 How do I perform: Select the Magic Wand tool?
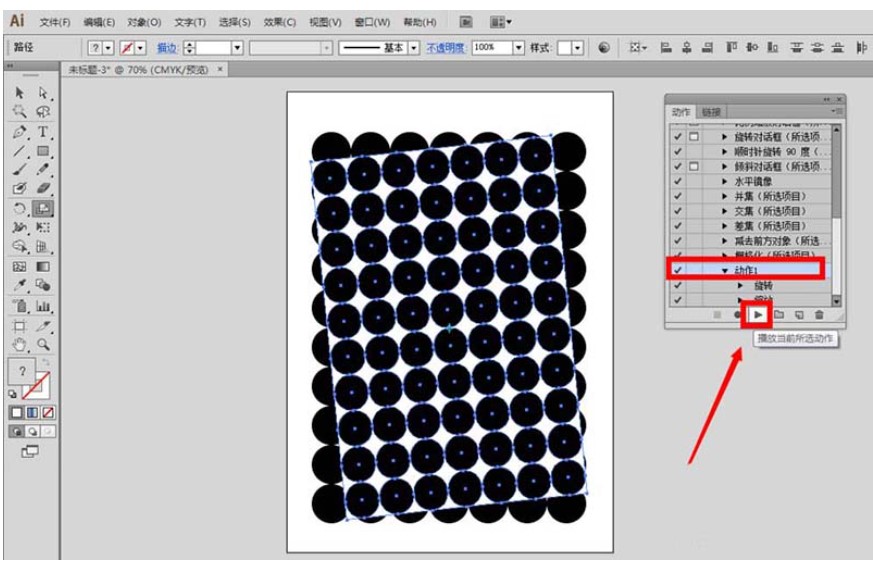click(20, 112)
